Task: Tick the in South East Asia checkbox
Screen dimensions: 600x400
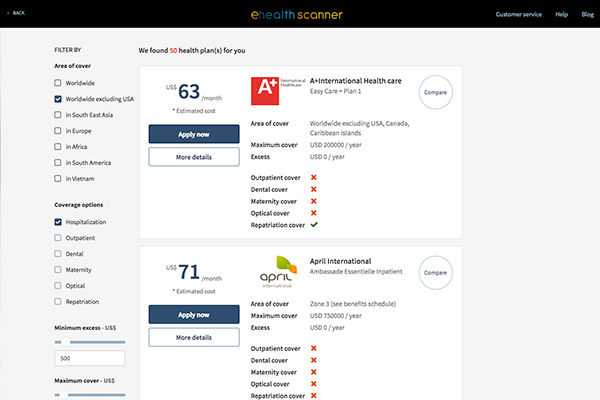Action: [x=58, y=114]
